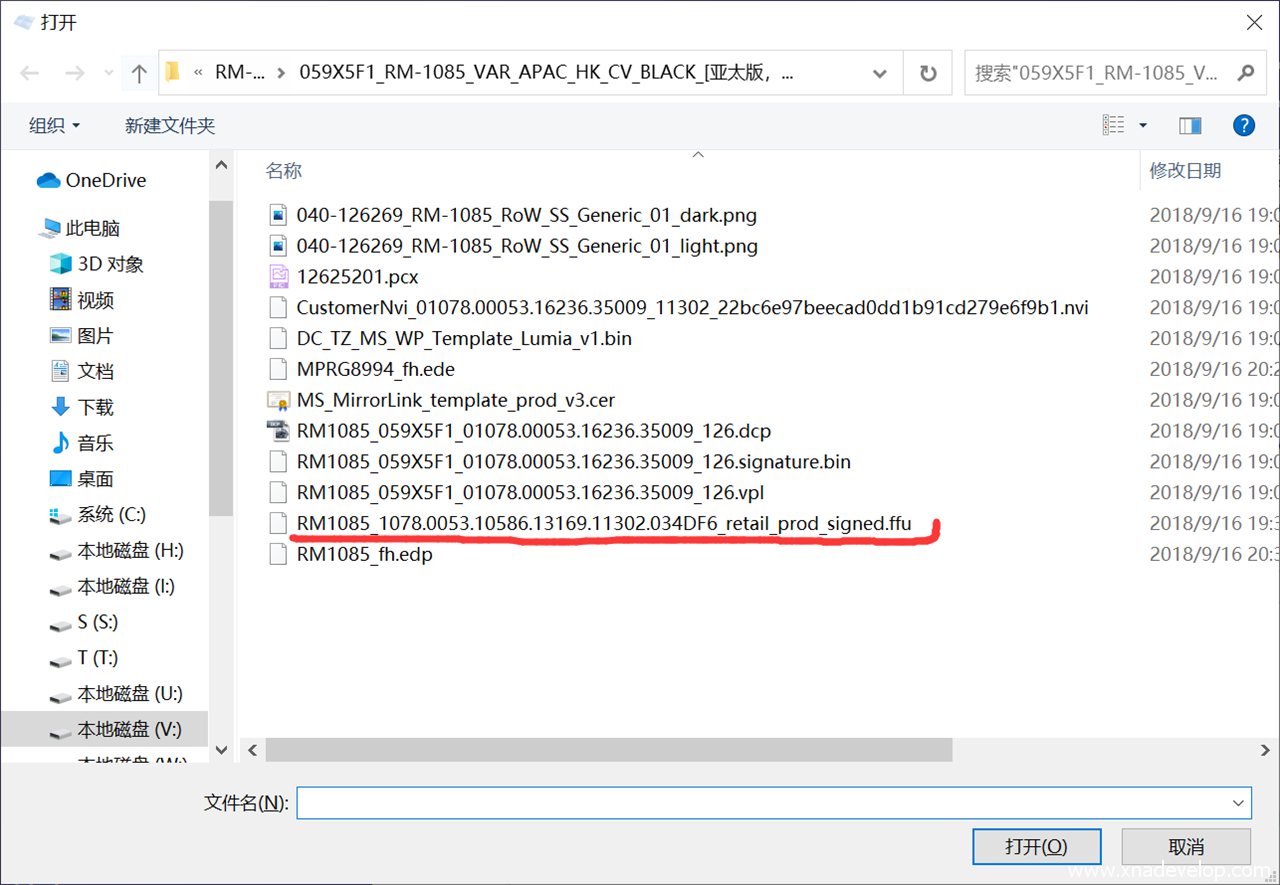Expand the address bar history dropdown
This screenshot has width=1280, height=885.
coord(880,73)
